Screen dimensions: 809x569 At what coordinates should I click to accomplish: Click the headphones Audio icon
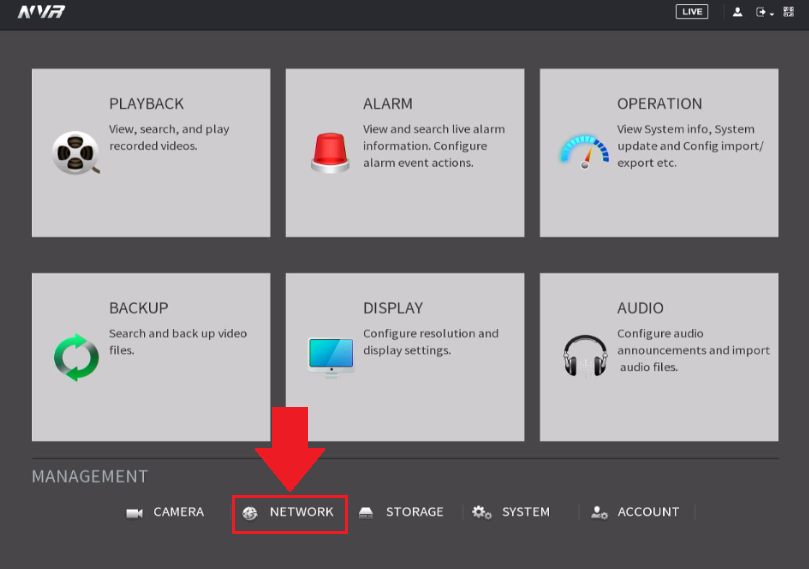pos(585,356)
